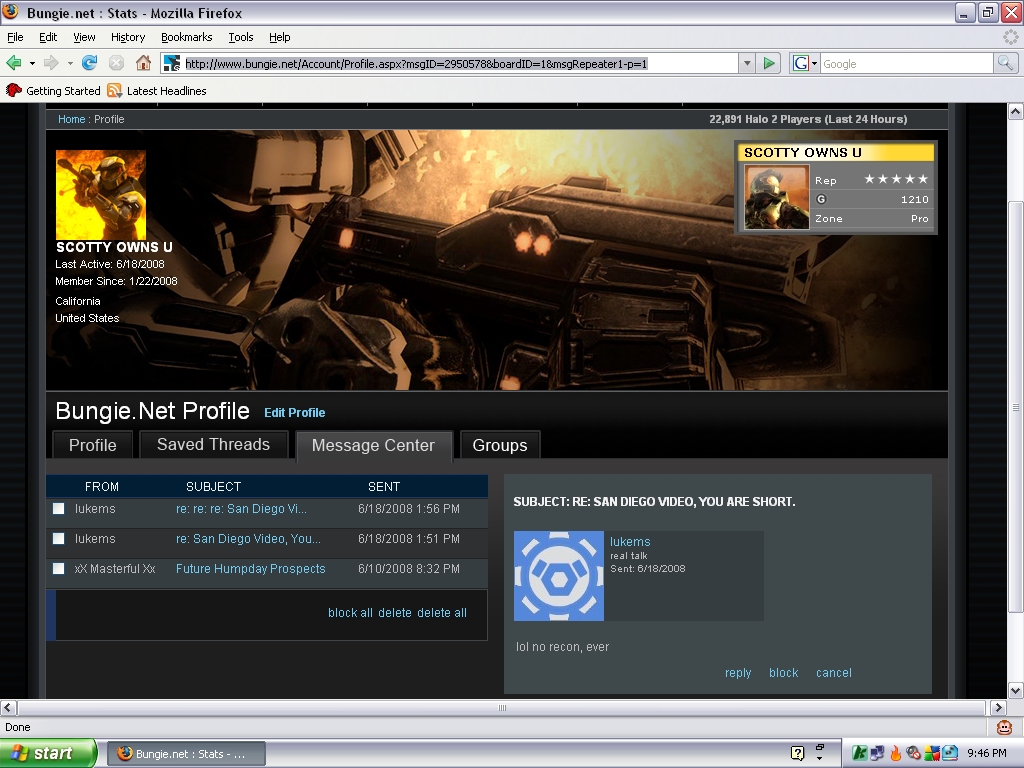Click lukems blue avatar image
Screen dimensions: 1024x768
pyautogui.click(x=558, y=576)
